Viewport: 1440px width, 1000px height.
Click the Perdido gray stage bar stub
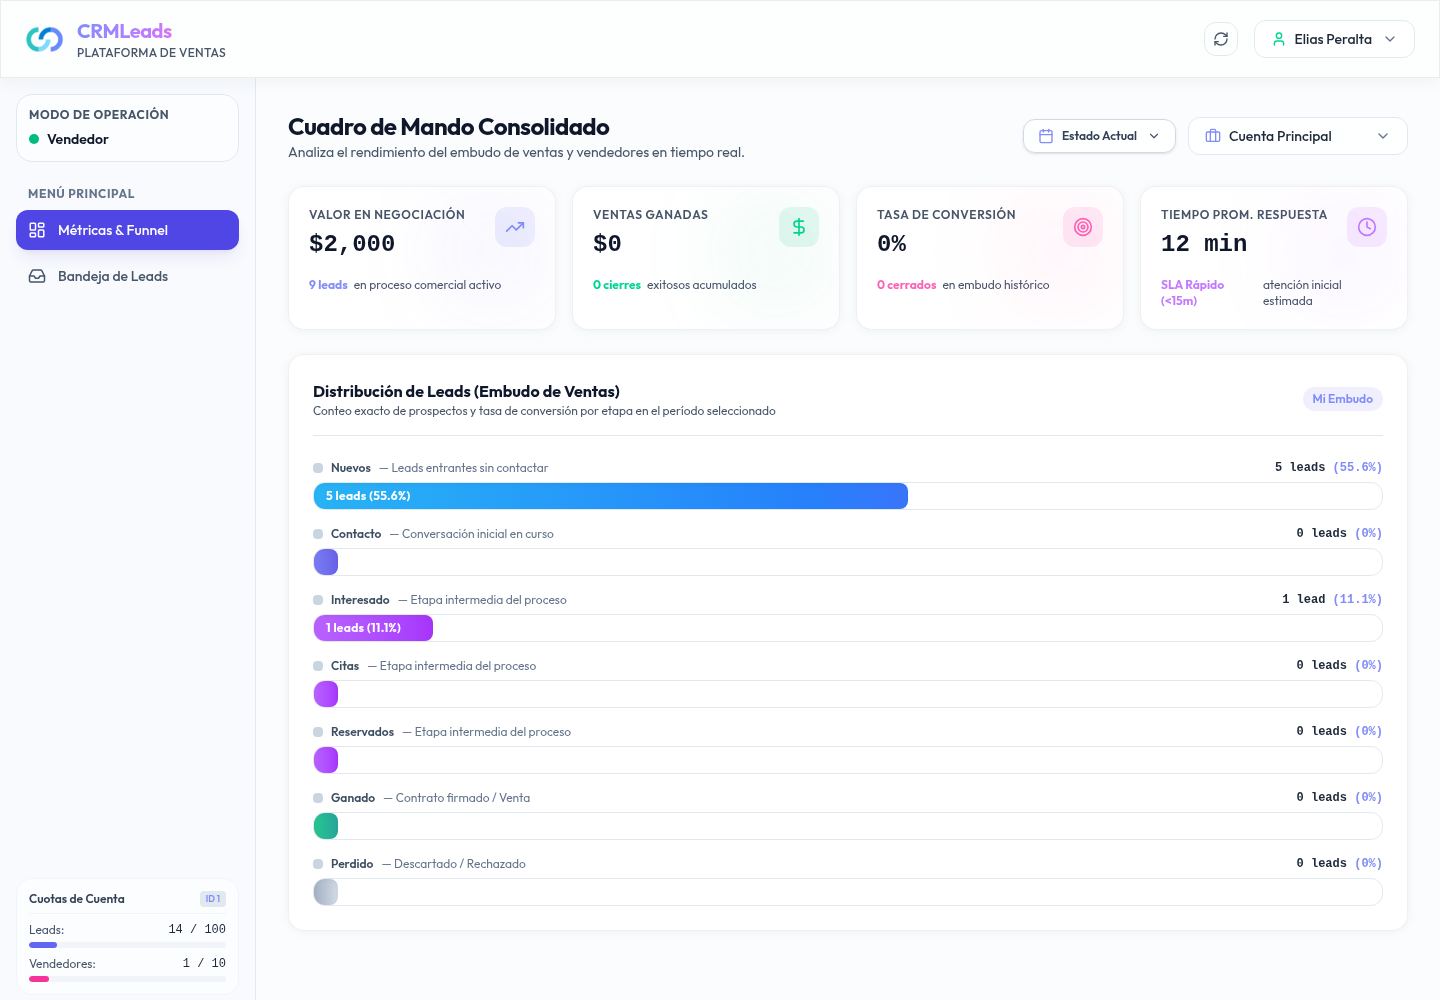pos(326,892)
